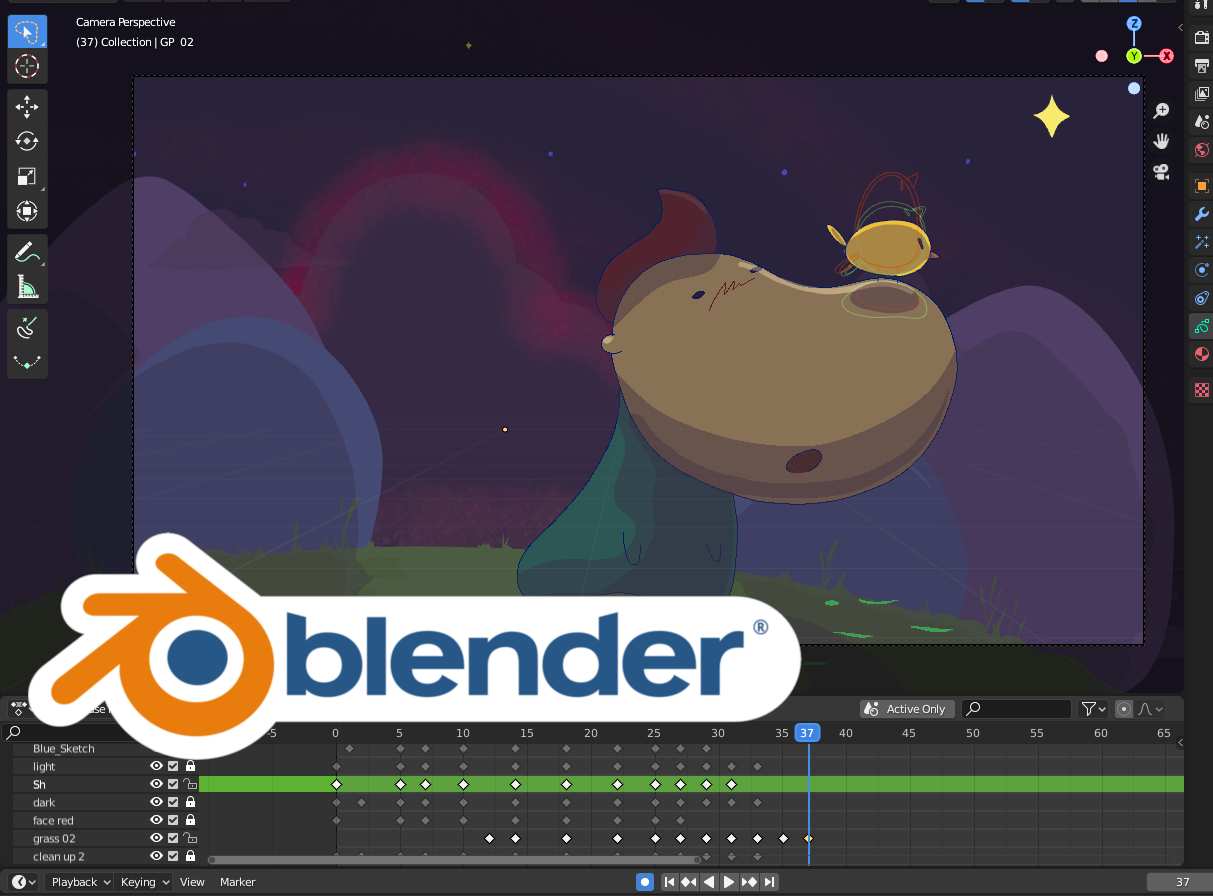Uncheck onion skin checkbox for light
The width and height of the screenshot is (1213, 896).
(x=173, y=766)
